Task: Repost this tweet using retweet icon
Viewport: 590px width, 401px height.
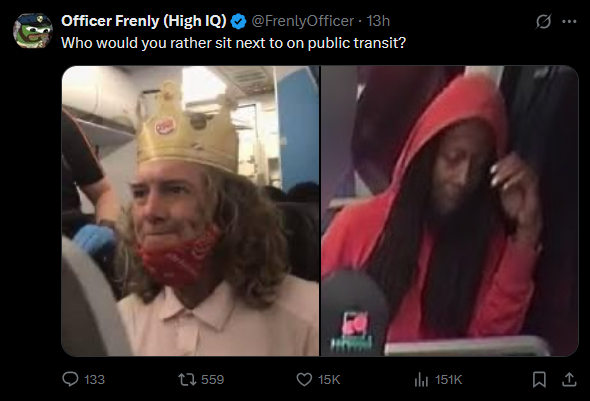Action: tap(187, 379)
